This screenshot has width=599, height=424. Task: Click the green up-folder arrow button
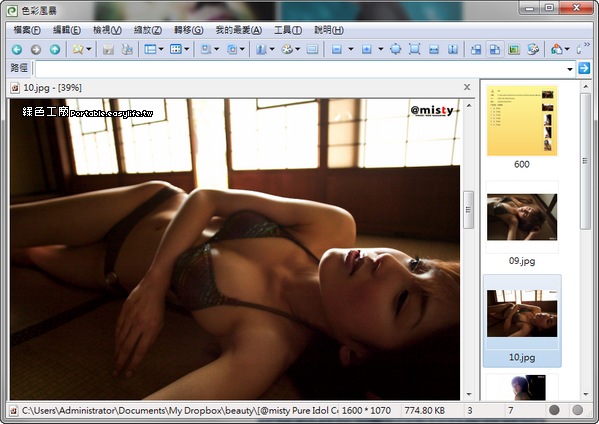55,49
